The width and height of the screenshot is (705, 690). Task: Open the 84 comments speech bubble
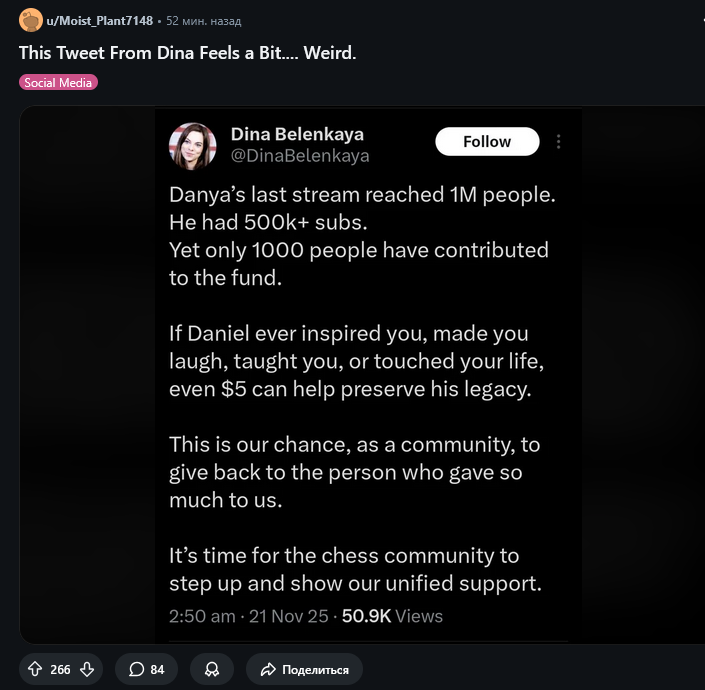coord(147,669)
